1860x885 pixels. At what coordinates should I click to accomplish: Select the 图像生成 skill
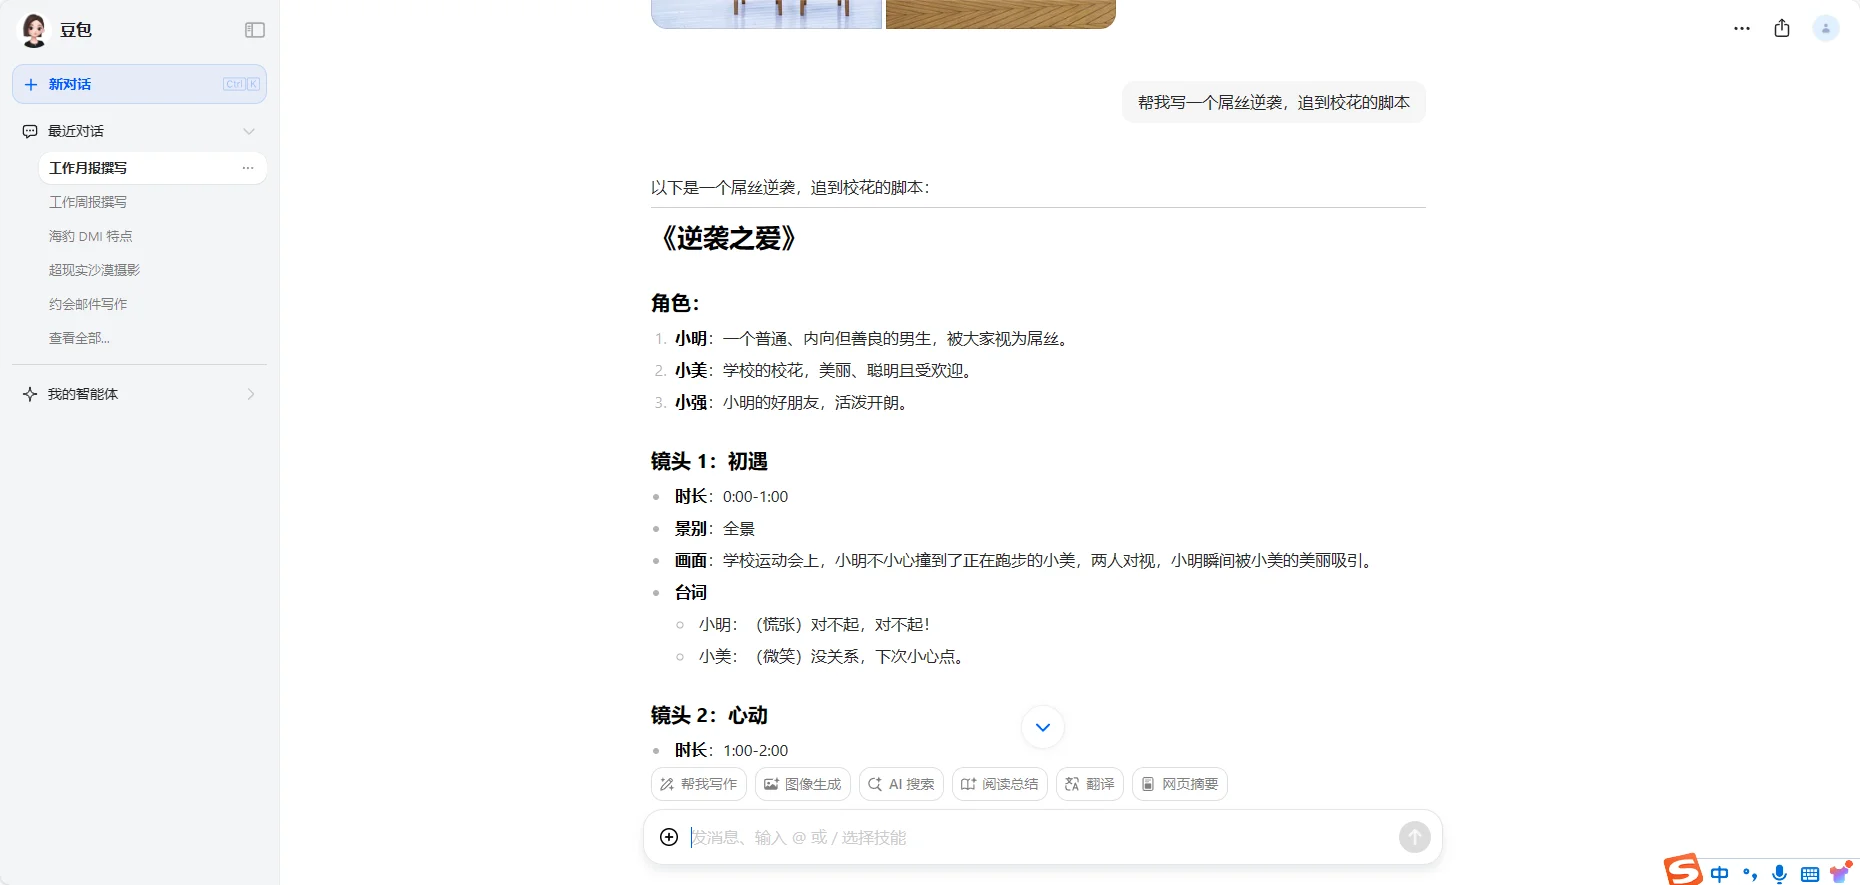803,784
